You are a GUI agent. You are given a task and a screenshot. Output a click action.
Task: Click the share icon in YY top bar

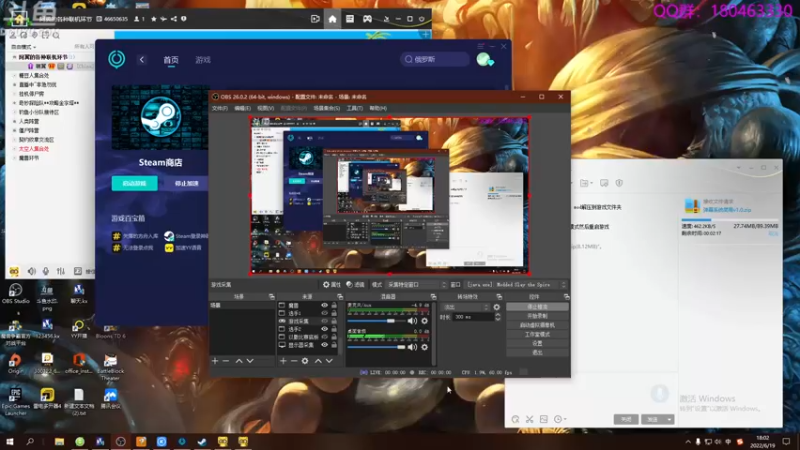173,19
